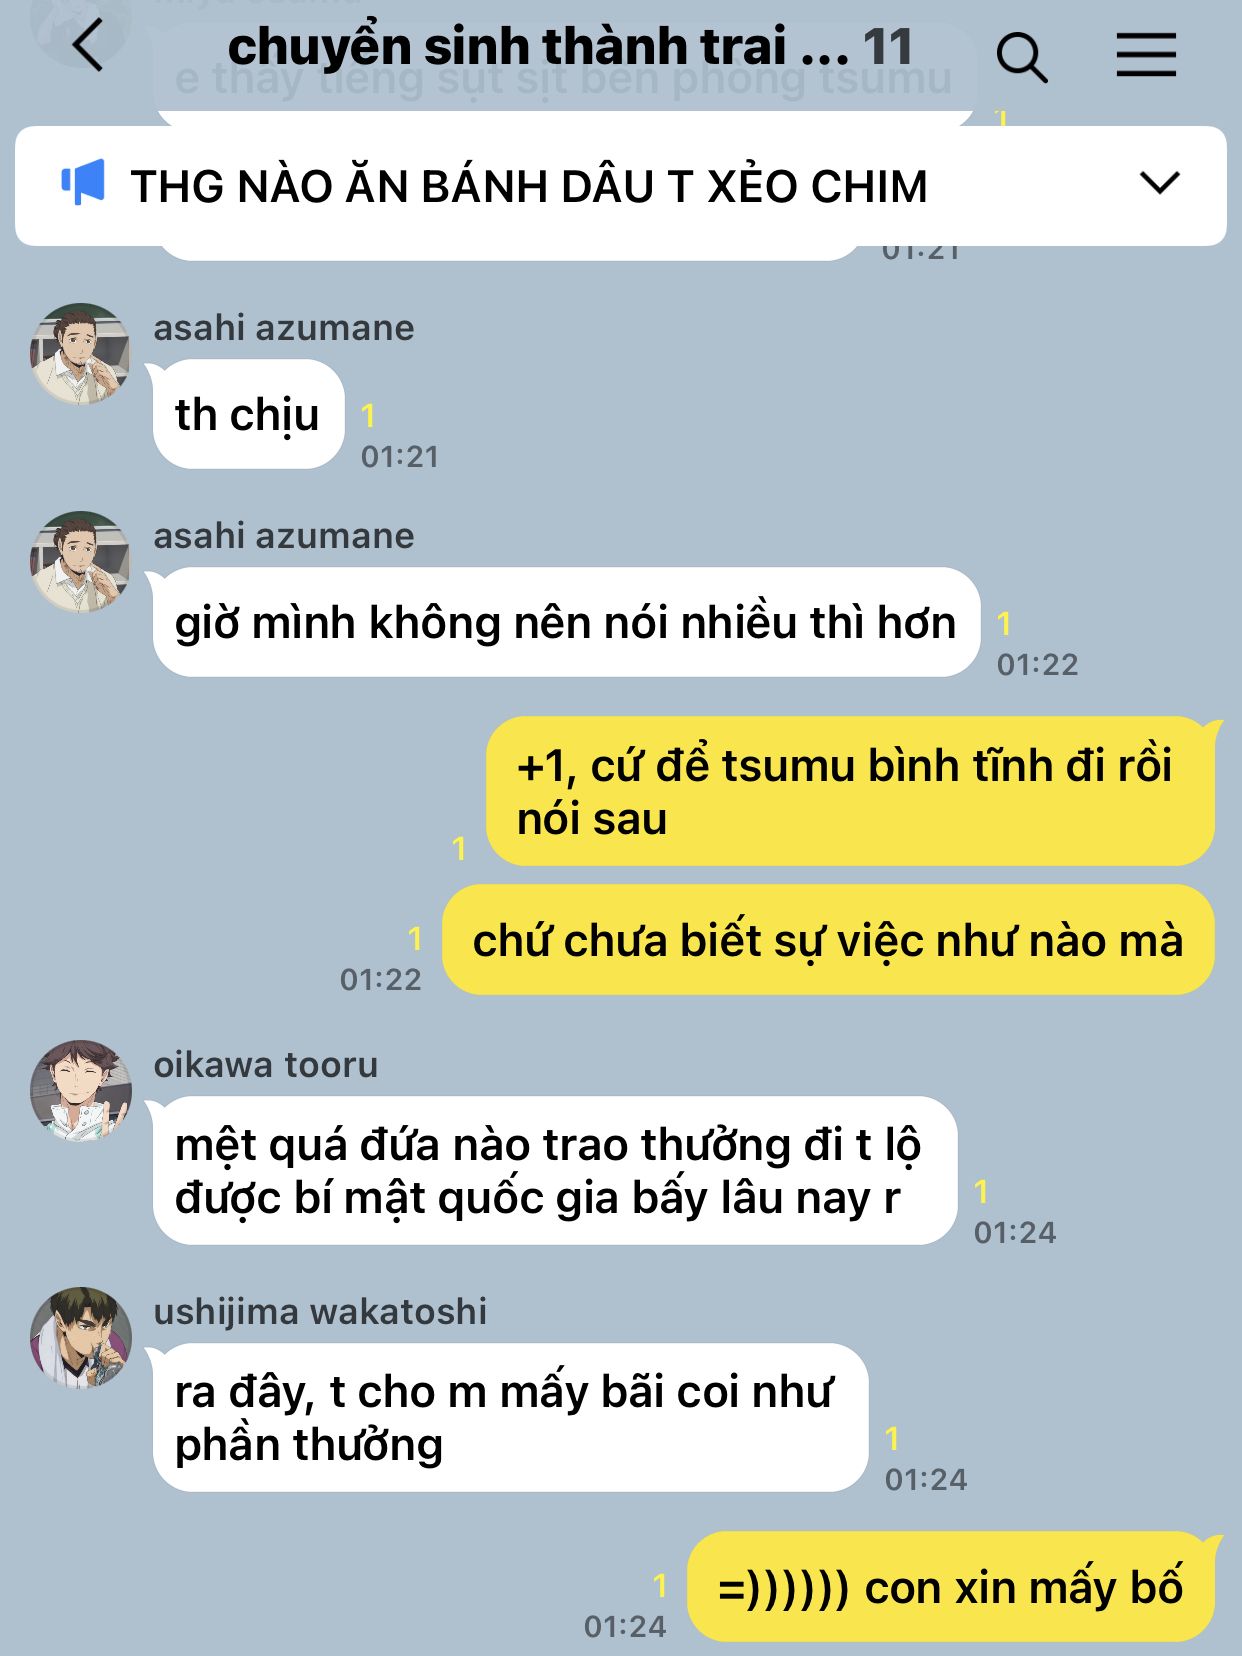The height and width of the screenshot is (1656, 1242).
Task: Tap the blue megaphone announcement icon
Action: click(83, 183)
